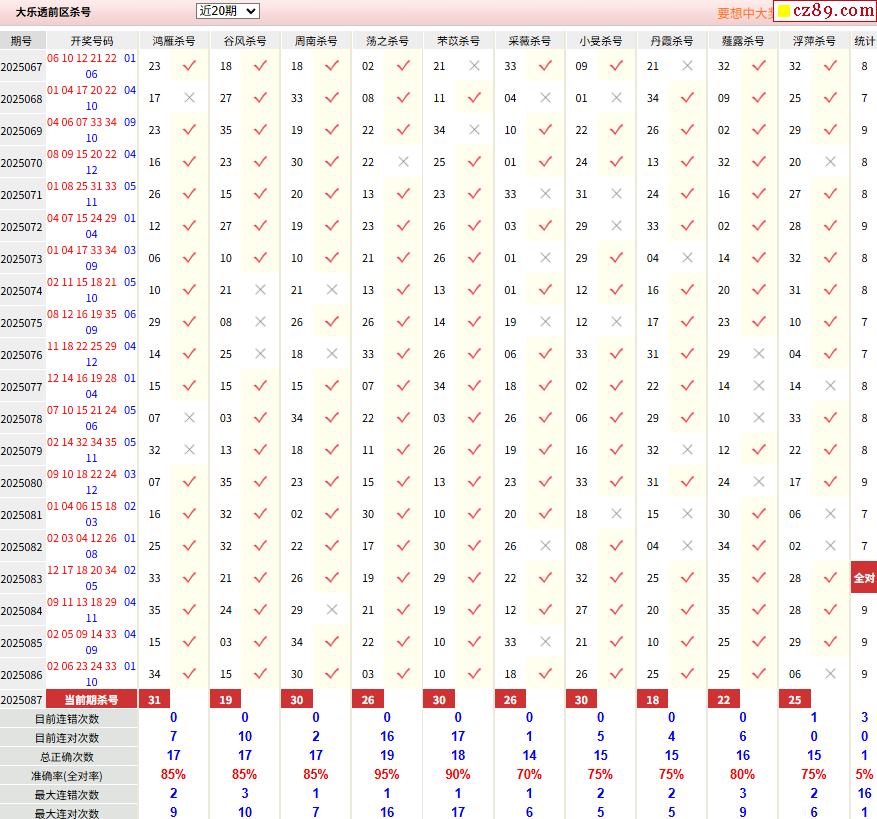Screen dimensions: 877x819
Task: Click current kill number 31 under 鸿雁杀号
Action: click(154, 700)
